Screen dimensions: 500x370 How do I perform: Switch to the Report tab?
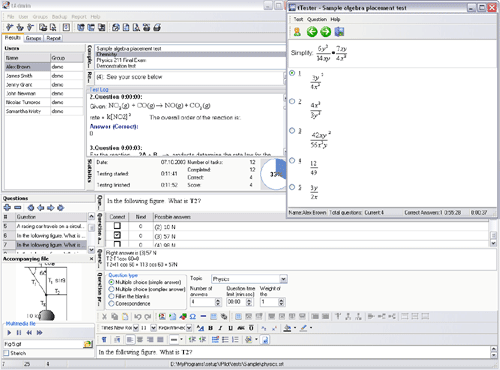(x=53, y=38)
